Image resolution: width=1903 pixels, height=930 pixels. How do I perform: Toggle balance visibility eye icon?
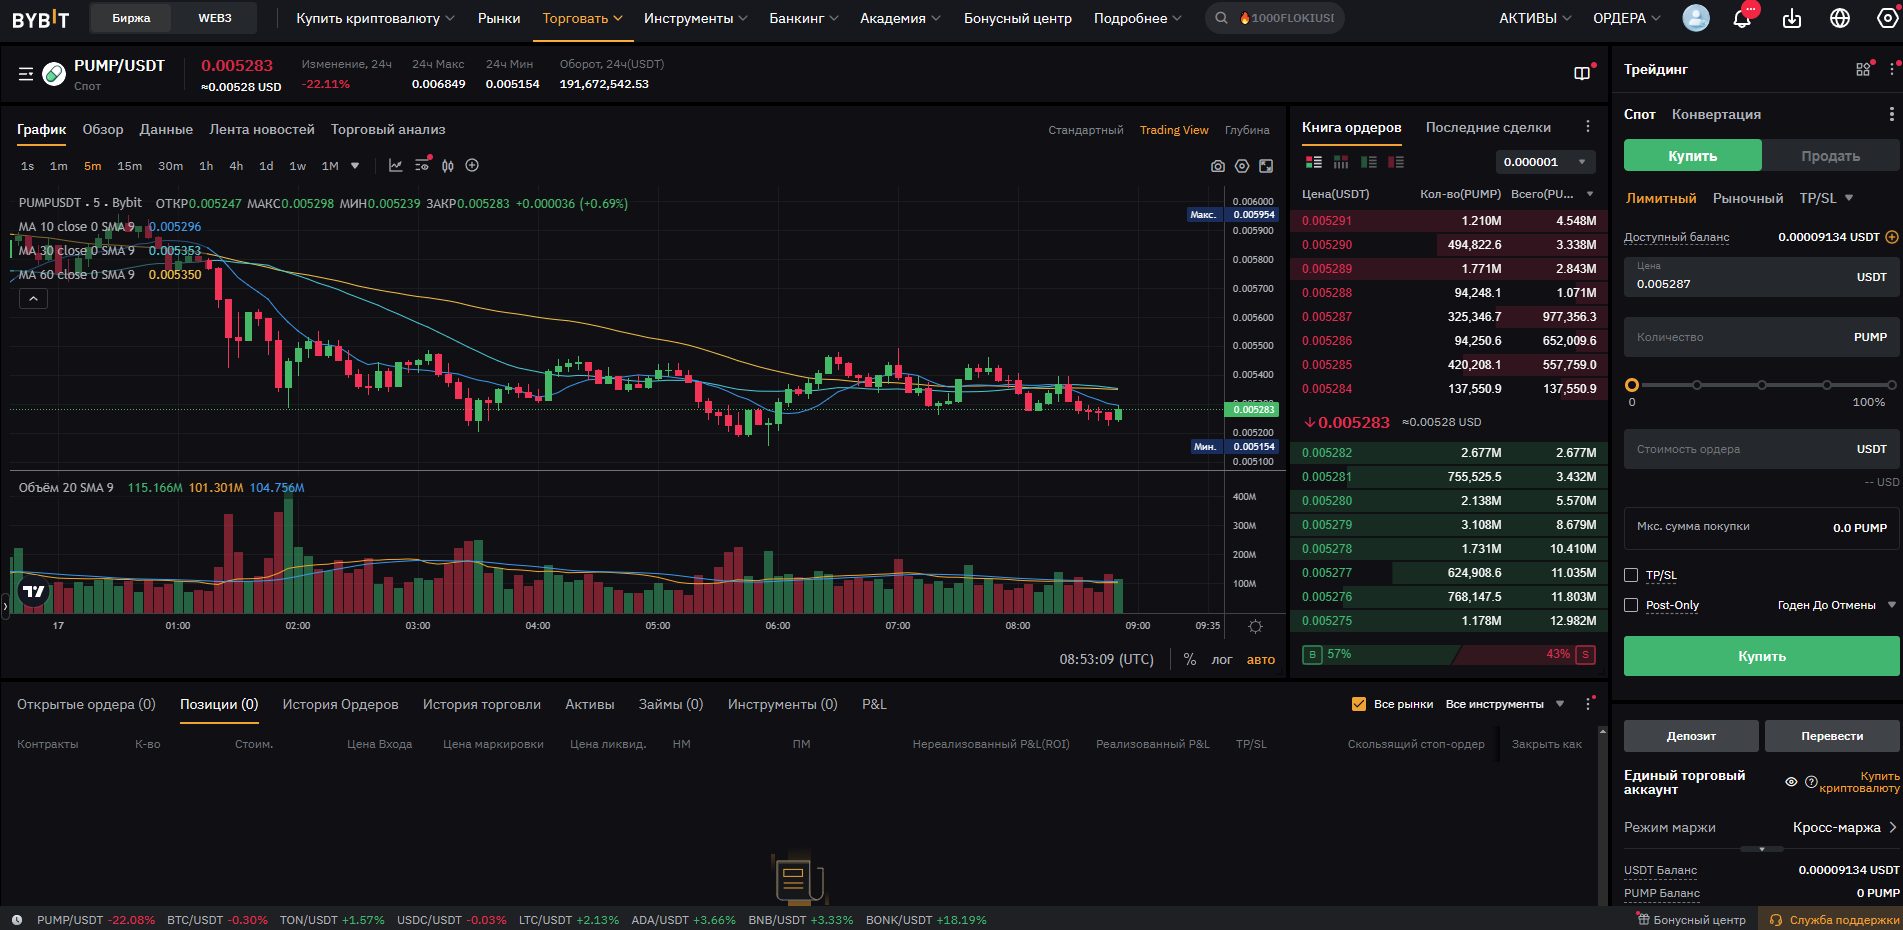coord(1791,782)
